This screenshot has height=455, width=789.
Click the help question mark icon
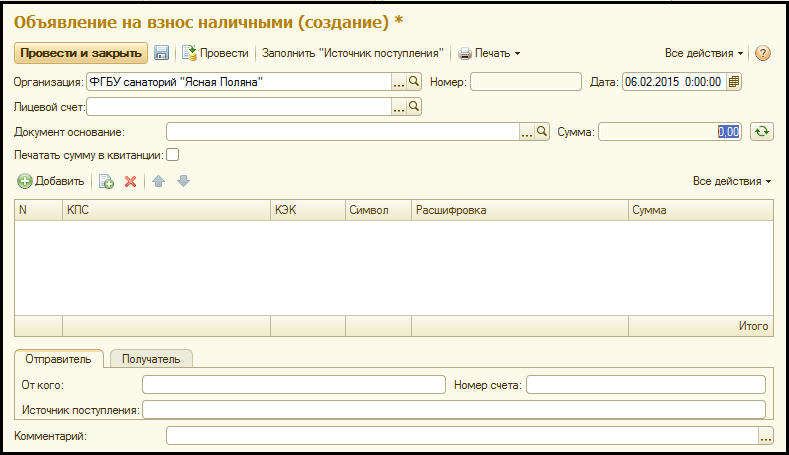[x=762, y=53]
